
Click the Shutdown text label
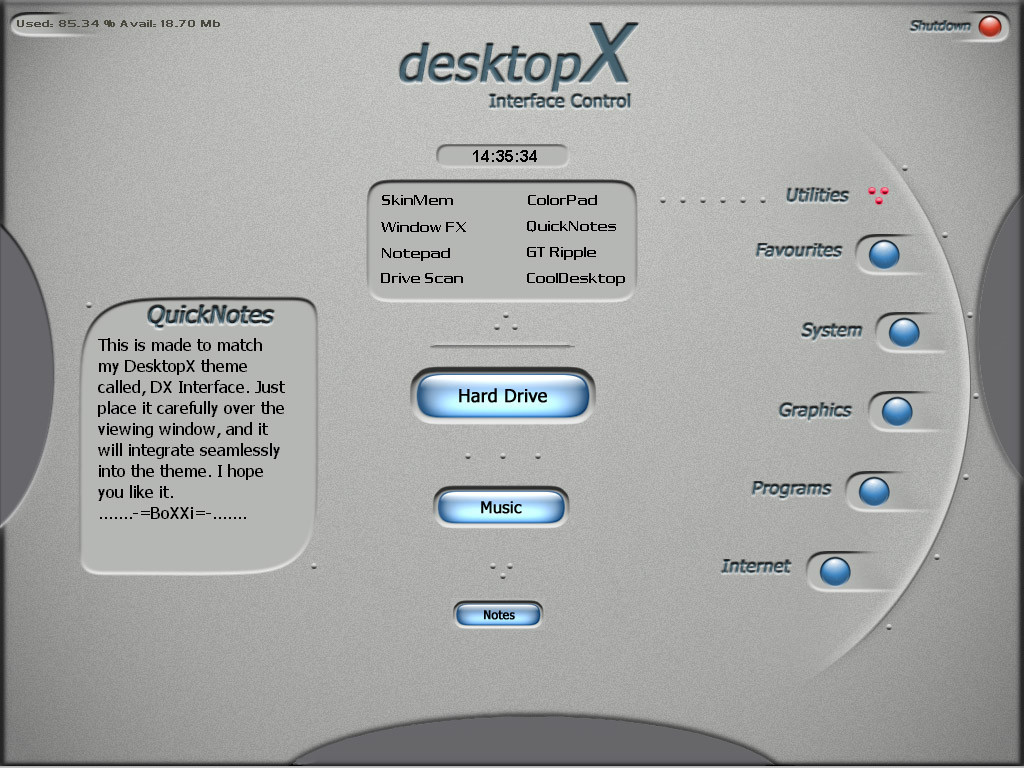click(940, 25)
